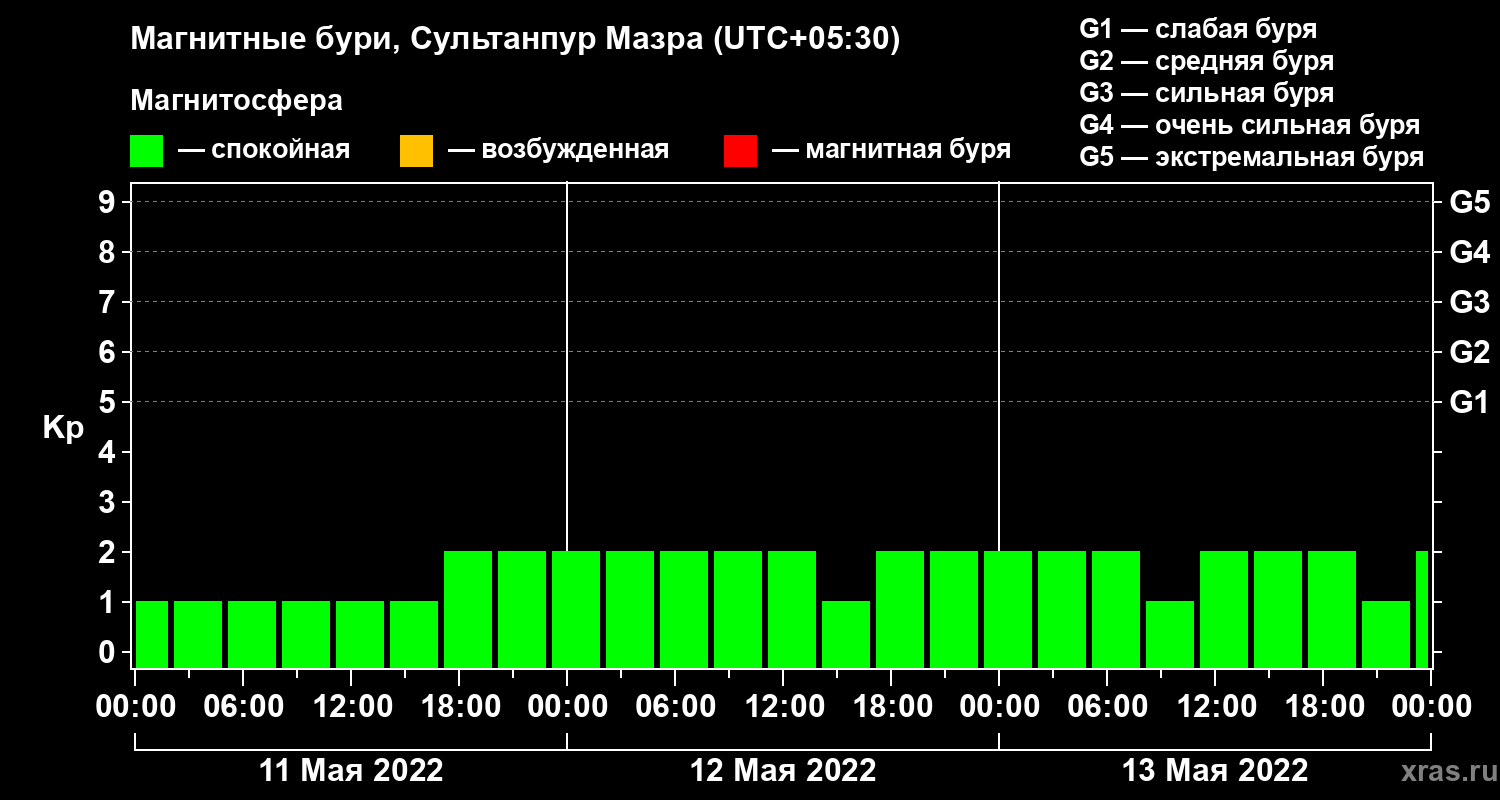The height and width of the screenshot is (800, 1500).
Task: Click the '— магнитная буря' legend label
Action: (x=891, y=151)
